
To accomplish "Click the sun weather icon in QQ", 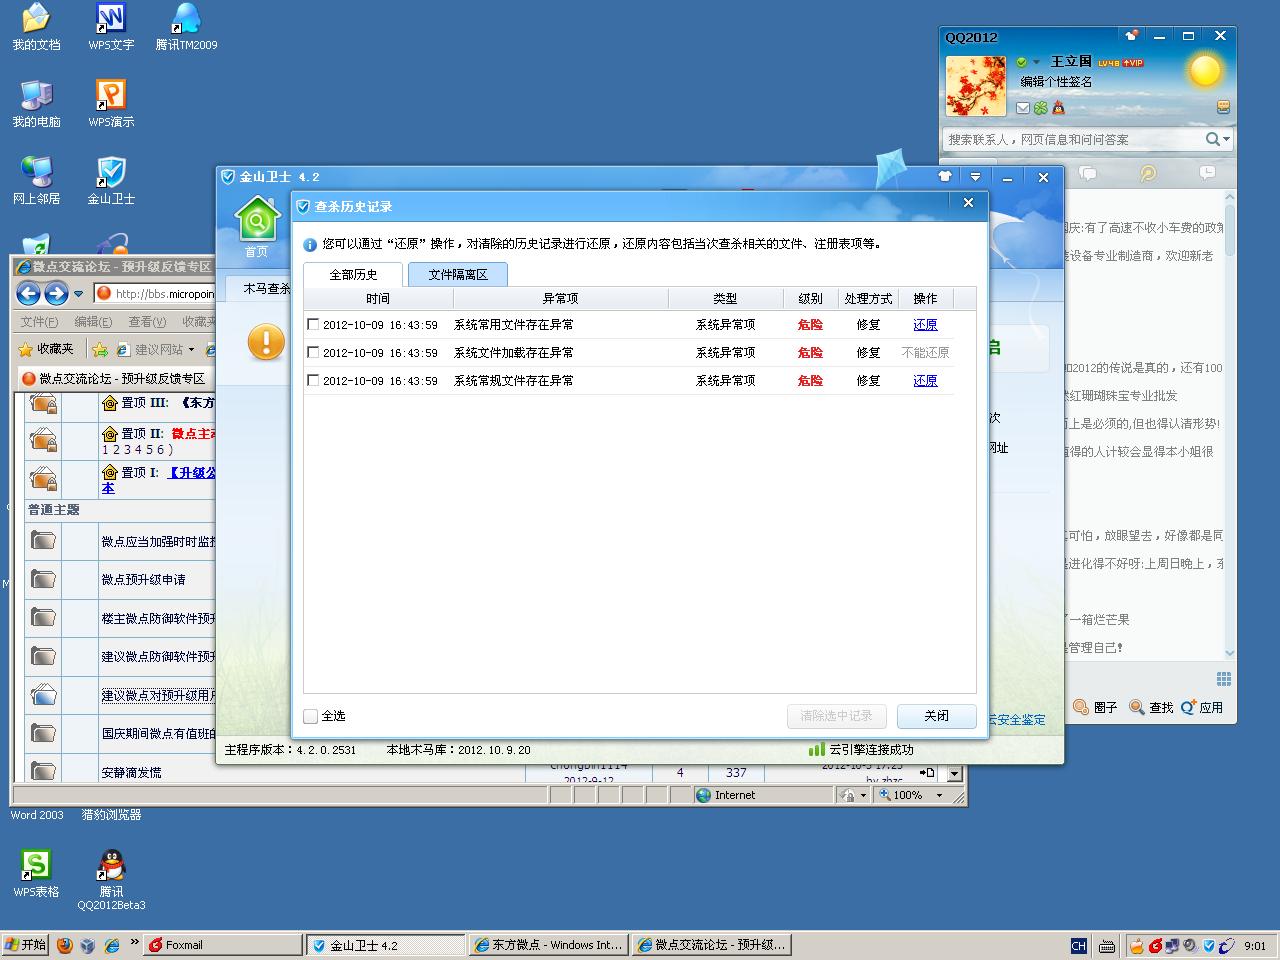I will pos(1203,71).
